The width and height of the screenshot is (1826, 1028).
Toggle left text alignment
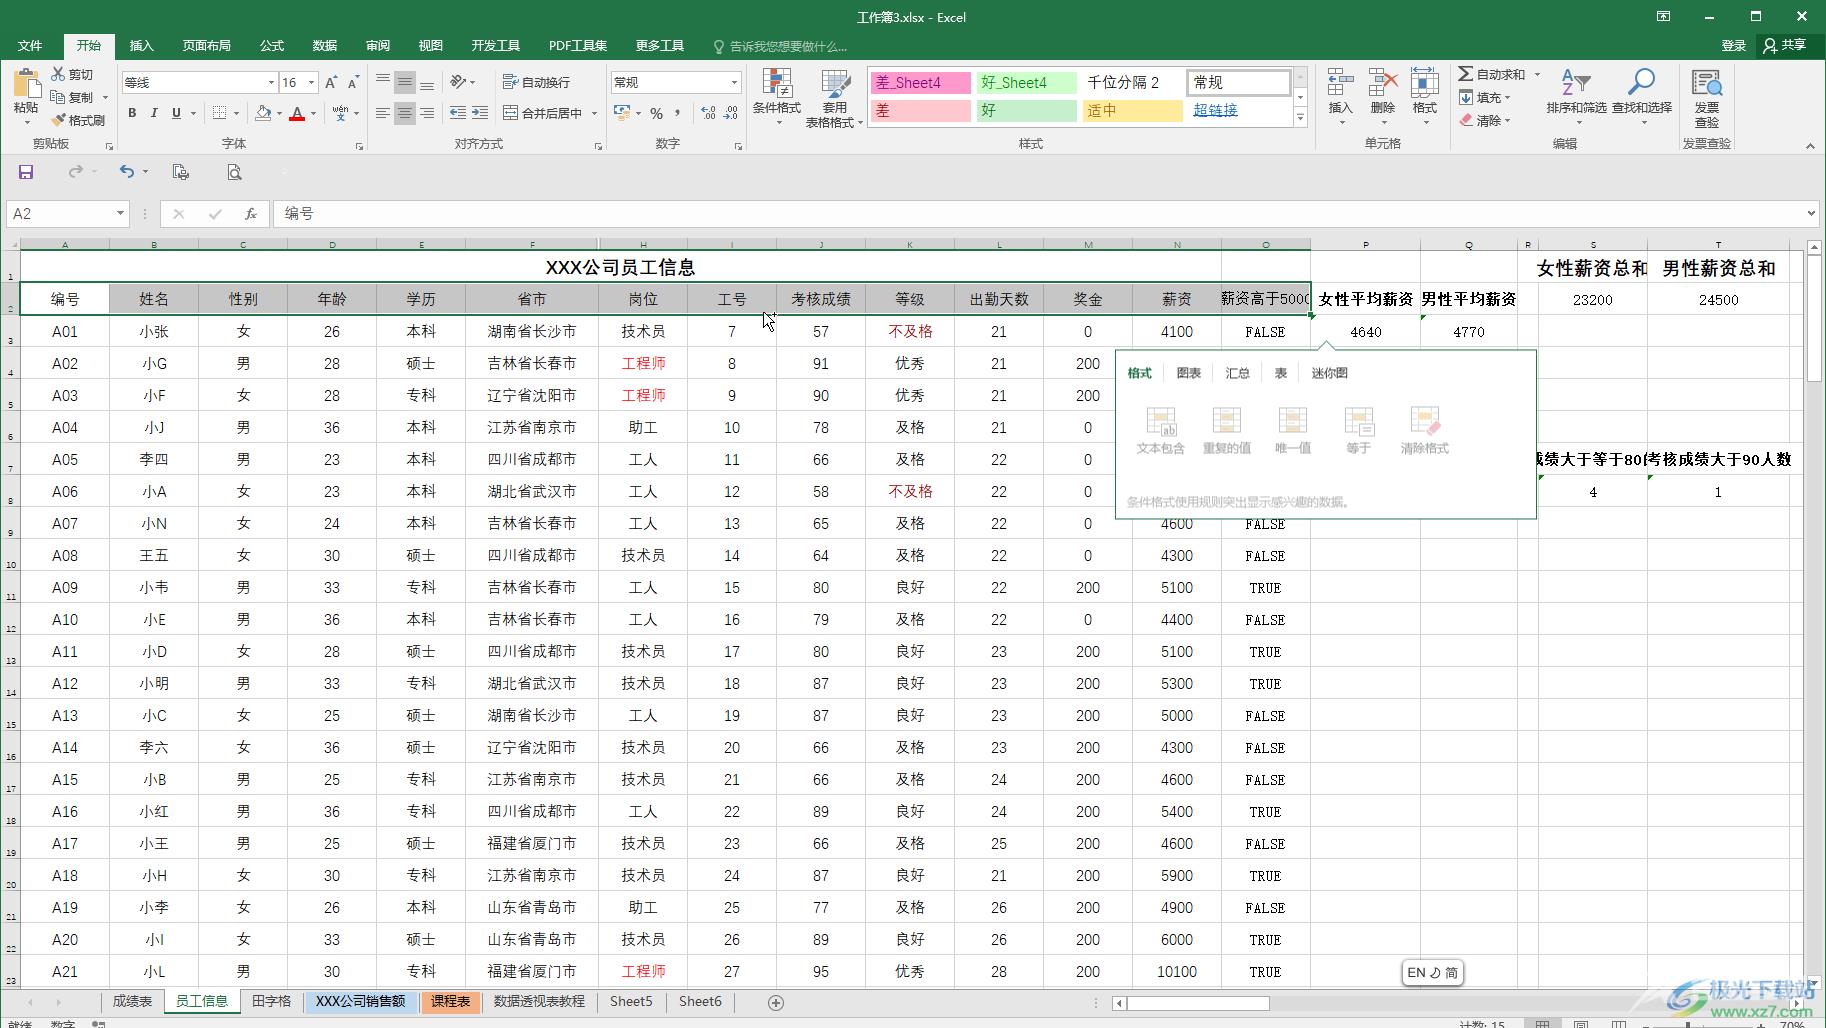pyautogui.click(x=382, y=113)
